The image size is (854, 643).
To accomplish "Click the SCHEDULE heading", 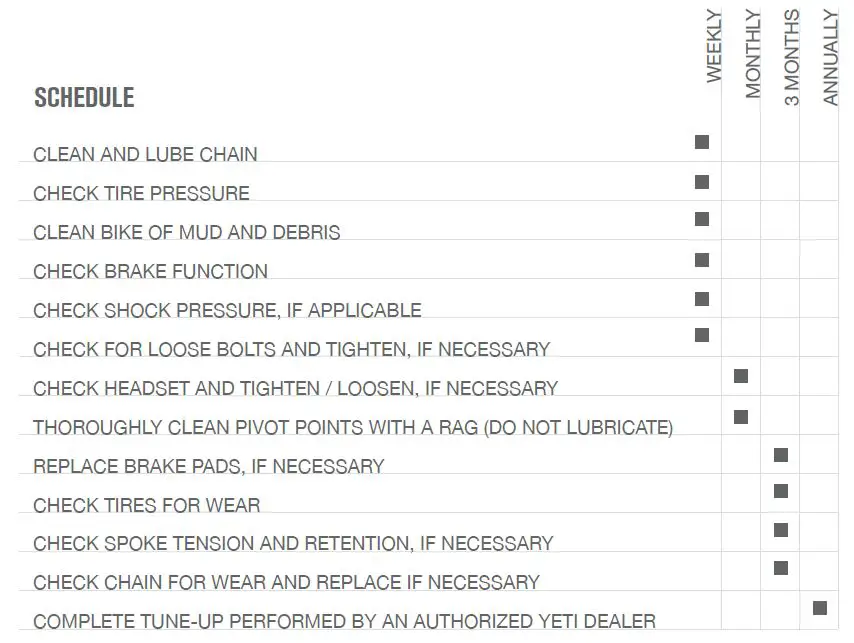I will (84, 98).
